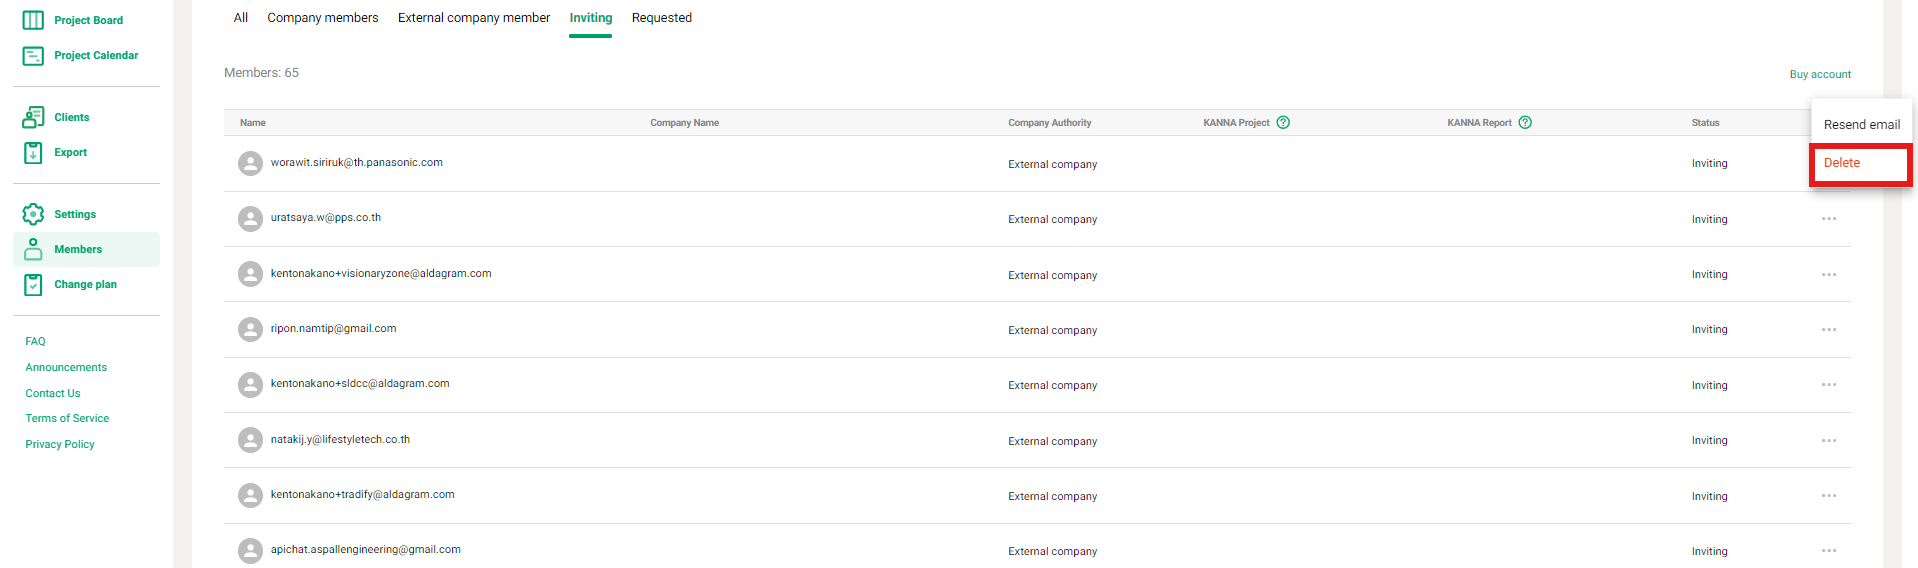This screenshot has width=1918, height=568.
Task: Choose Resend email from the popup menu
Action: tap(1861, 125)
